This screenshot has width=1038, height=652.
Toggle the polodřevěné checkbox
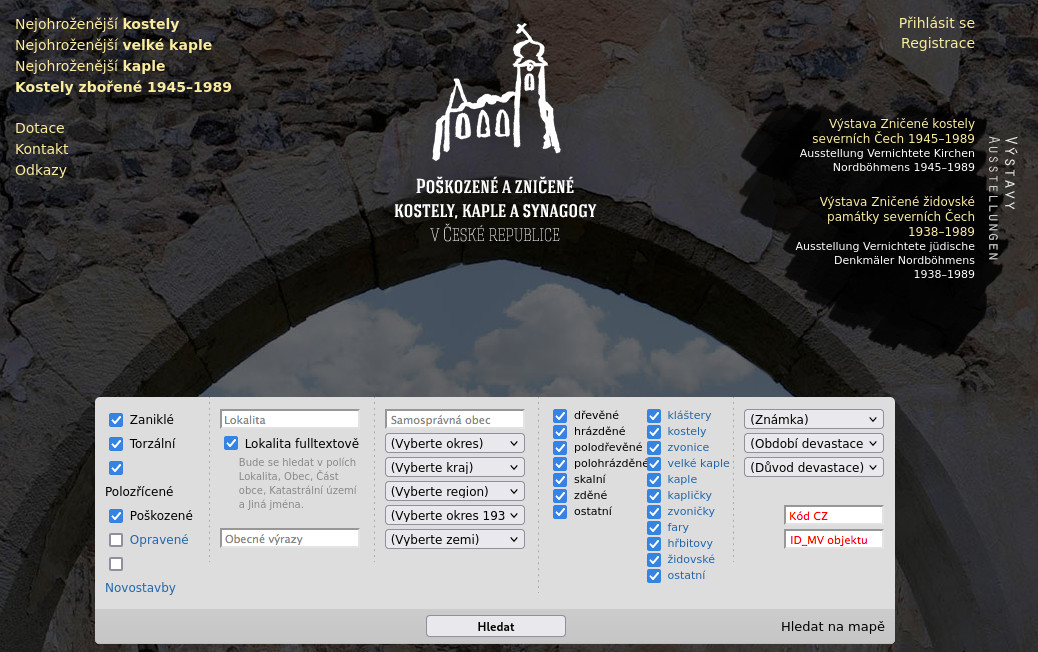(560, 447)
